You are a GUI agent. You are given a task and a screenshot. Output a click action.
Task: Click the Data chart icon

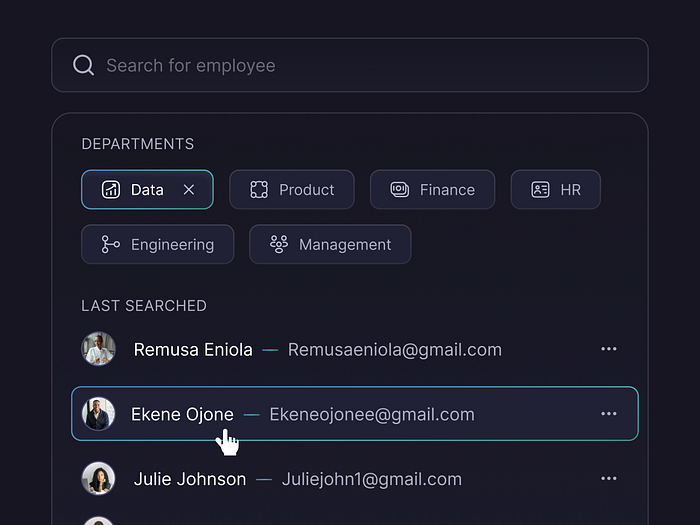(111, 190)
